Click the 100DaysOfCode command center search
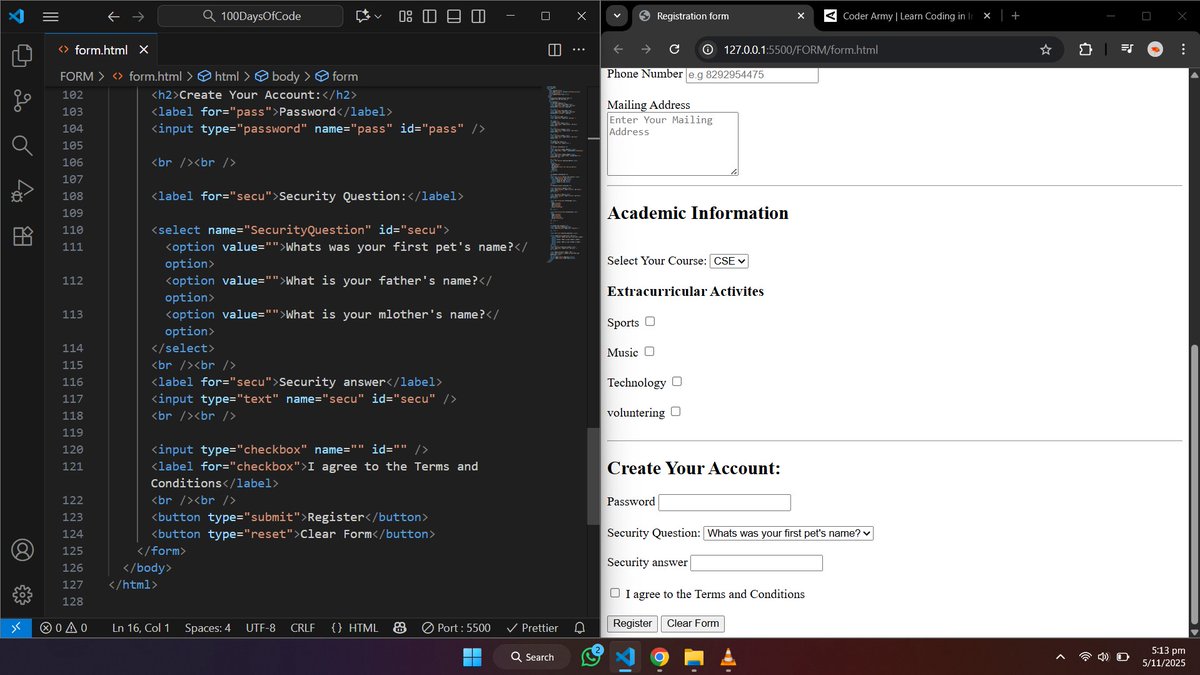 pyautogui.click(x=251, y=16)
